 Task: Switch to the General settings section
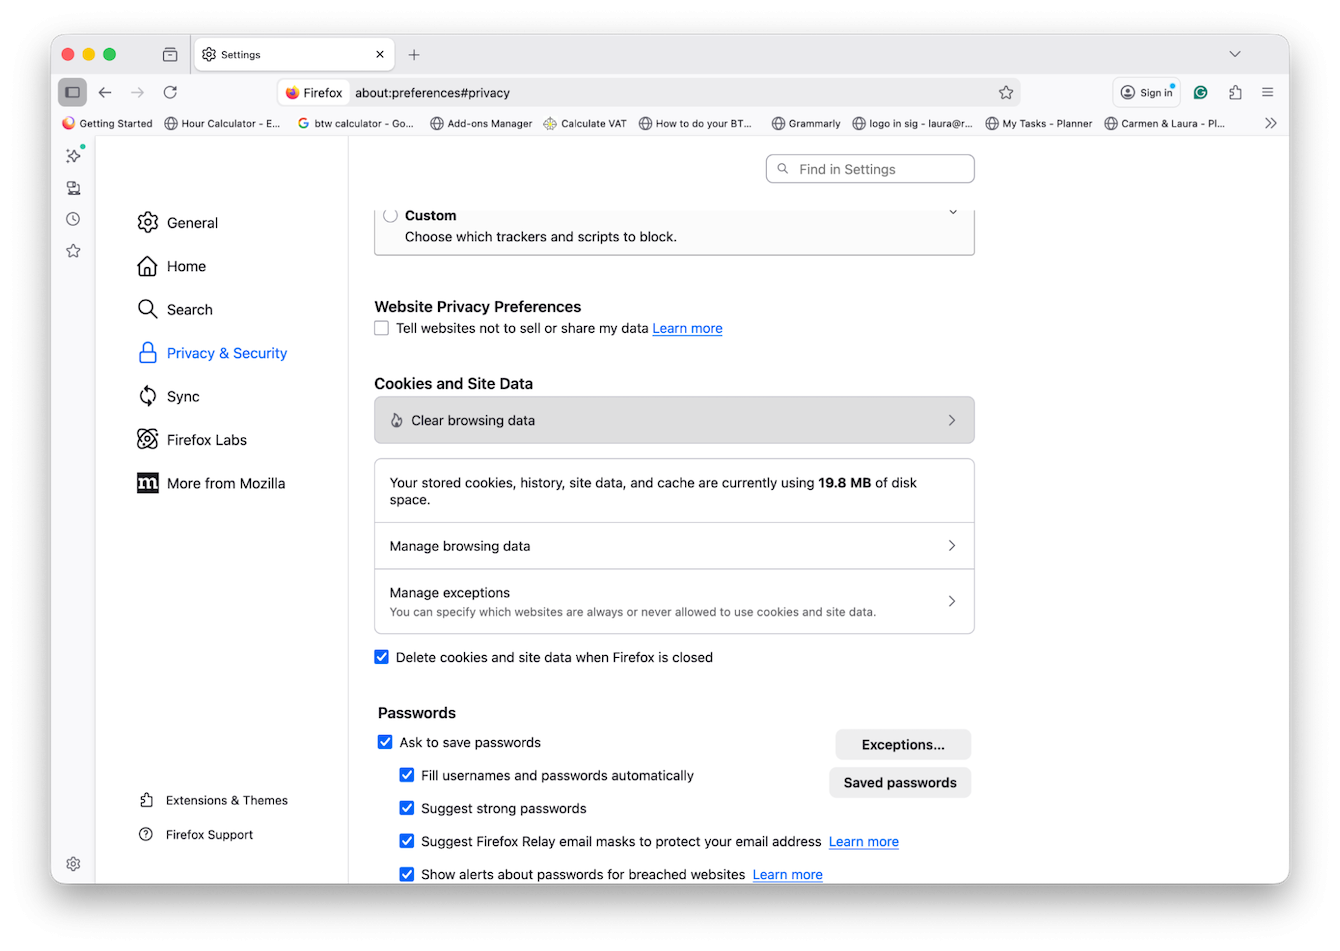coord(192,222)
